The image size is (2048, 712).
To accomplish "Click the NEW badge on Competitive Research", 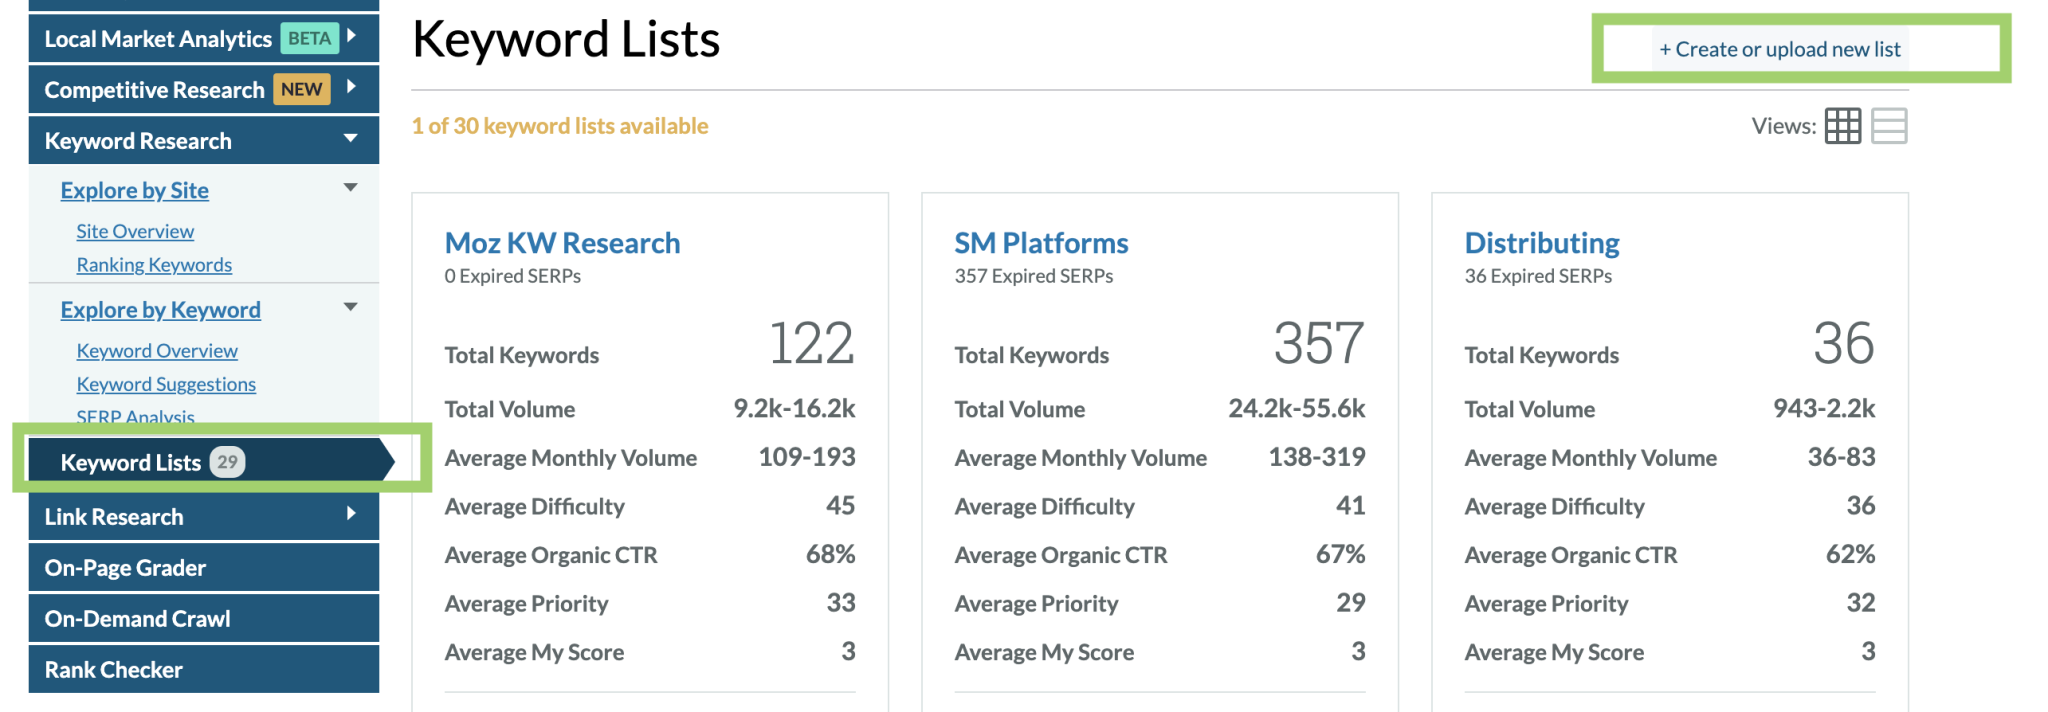I will (301, 89).
